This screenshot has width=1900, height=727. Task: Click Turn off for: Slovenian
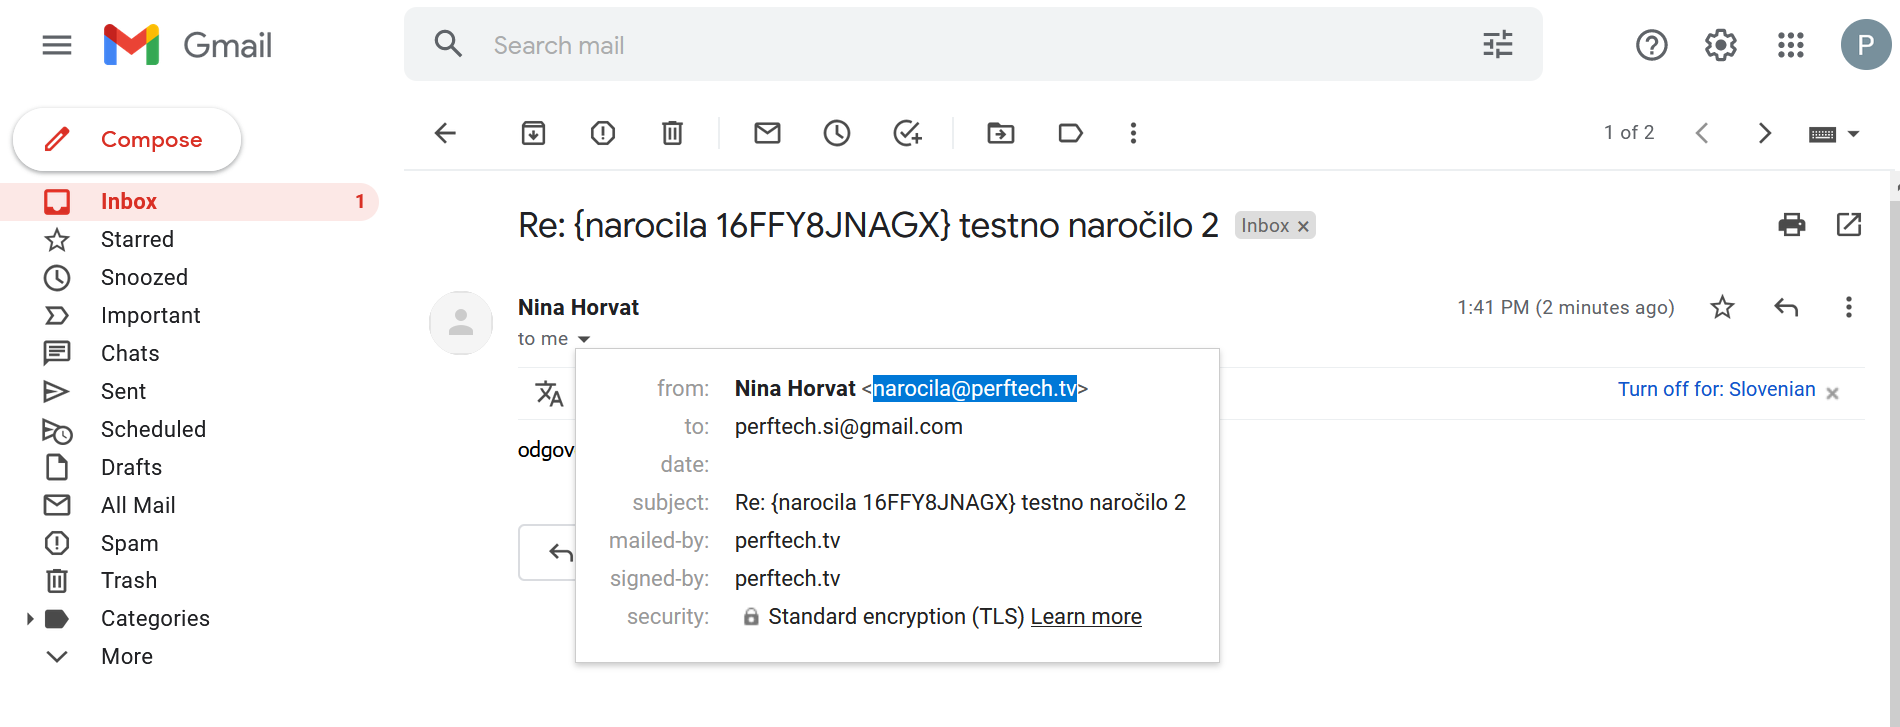[1716, 389]
